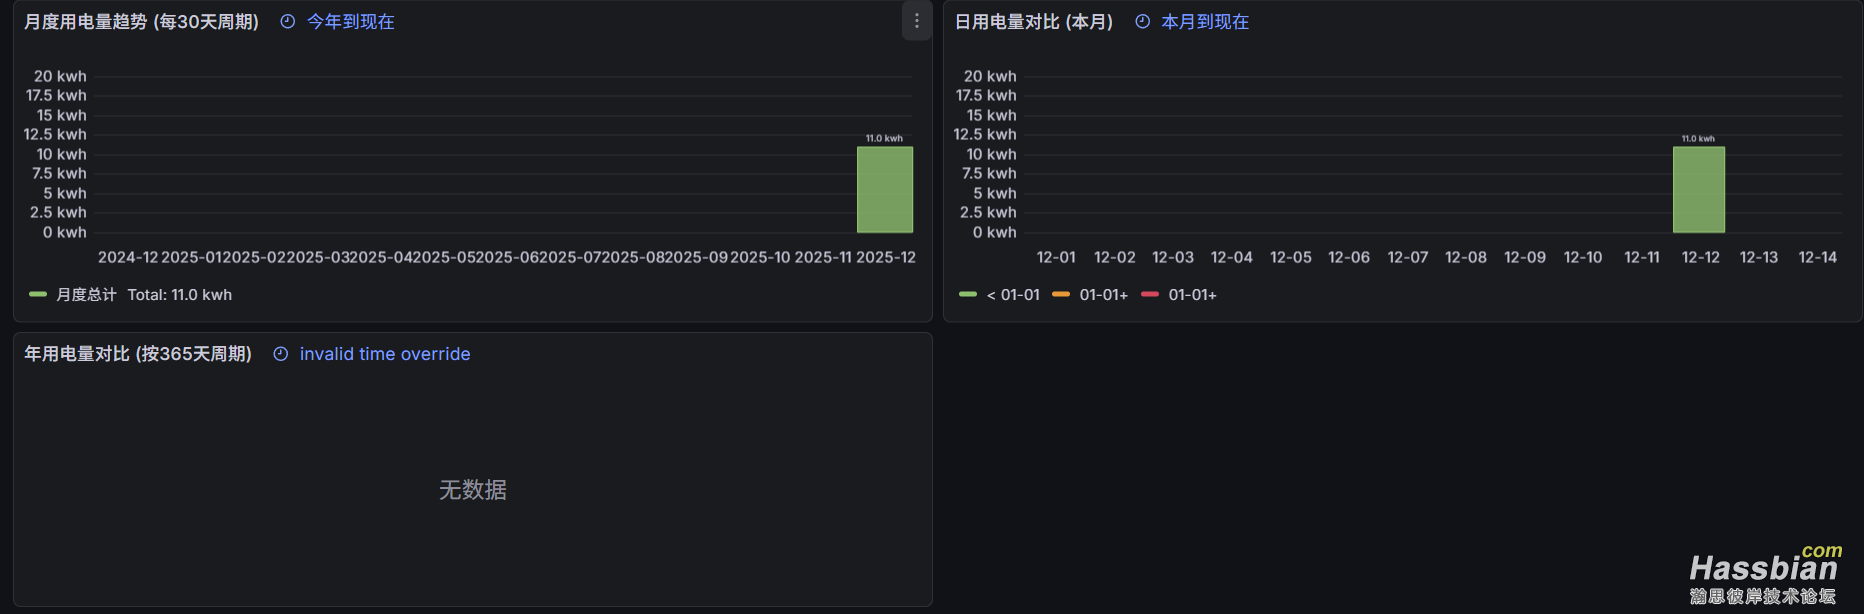Click the red legend color swatch
This screenshot has width=1864, height=614.
point(1150,295)
